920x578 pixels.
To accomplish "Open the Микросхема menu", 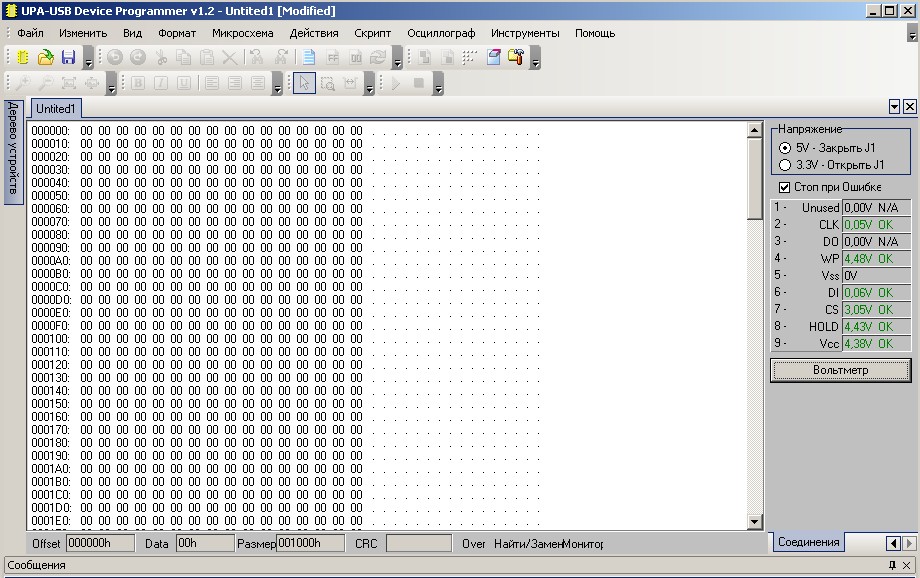I will (243, 33).
